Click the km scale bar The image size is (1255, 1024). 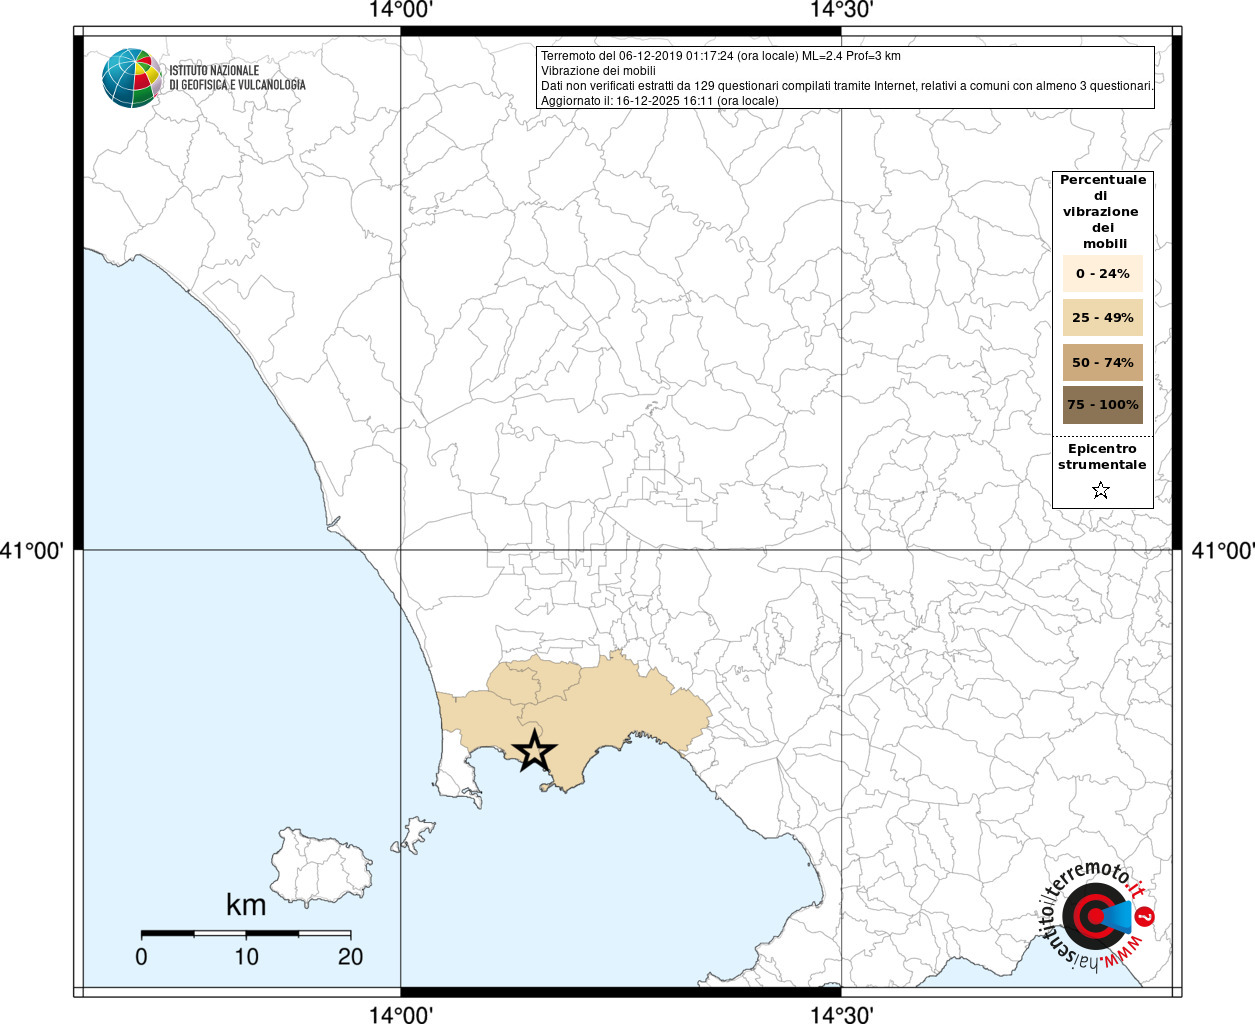(x=246, y=934)
